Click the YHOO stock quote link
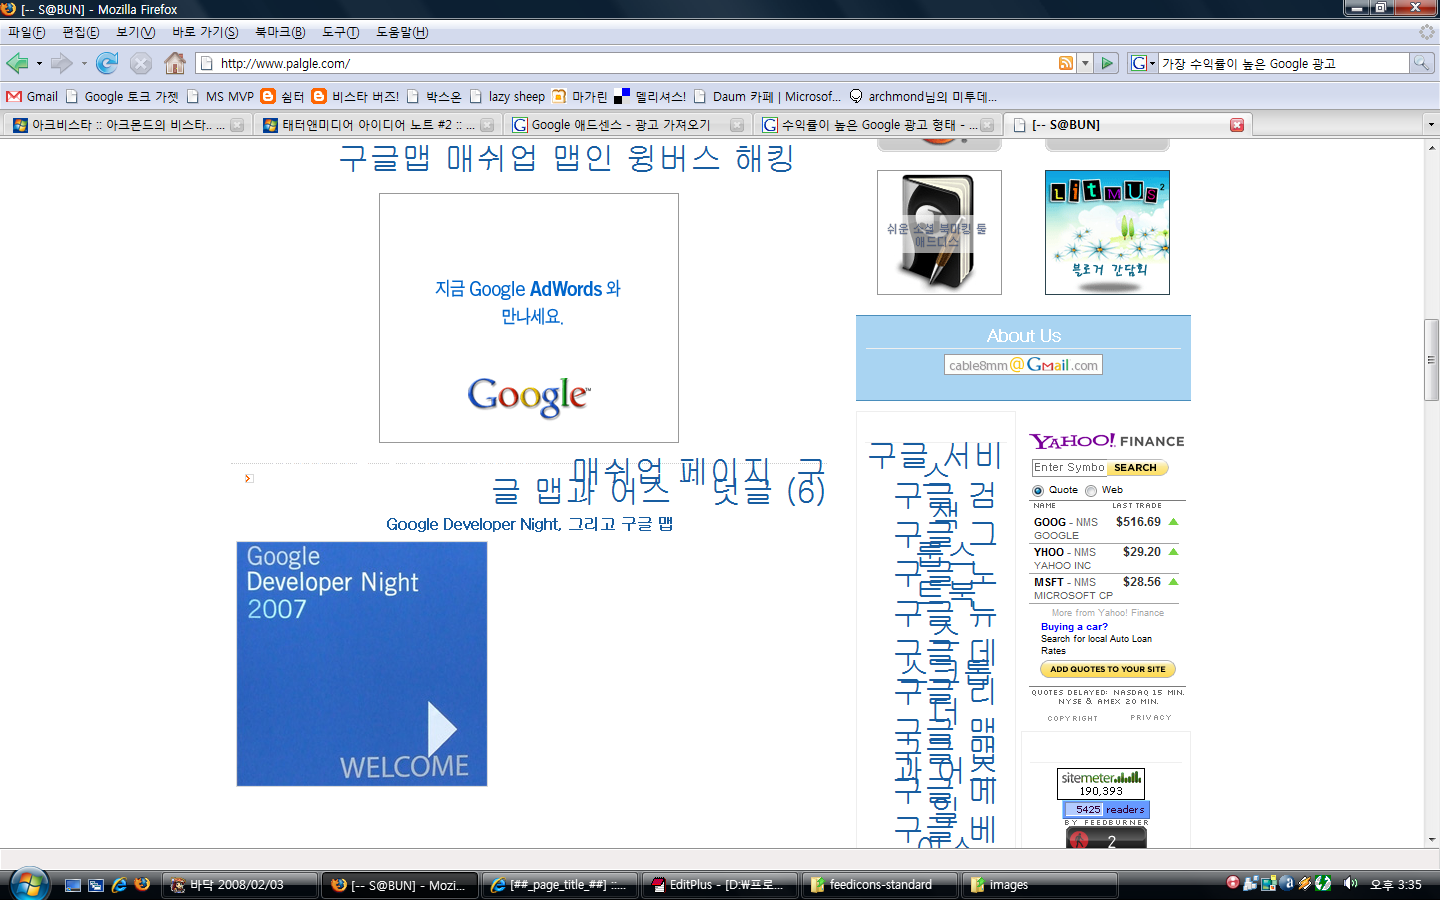The height and width of the screenshot is (900, 1440). 1049,552
